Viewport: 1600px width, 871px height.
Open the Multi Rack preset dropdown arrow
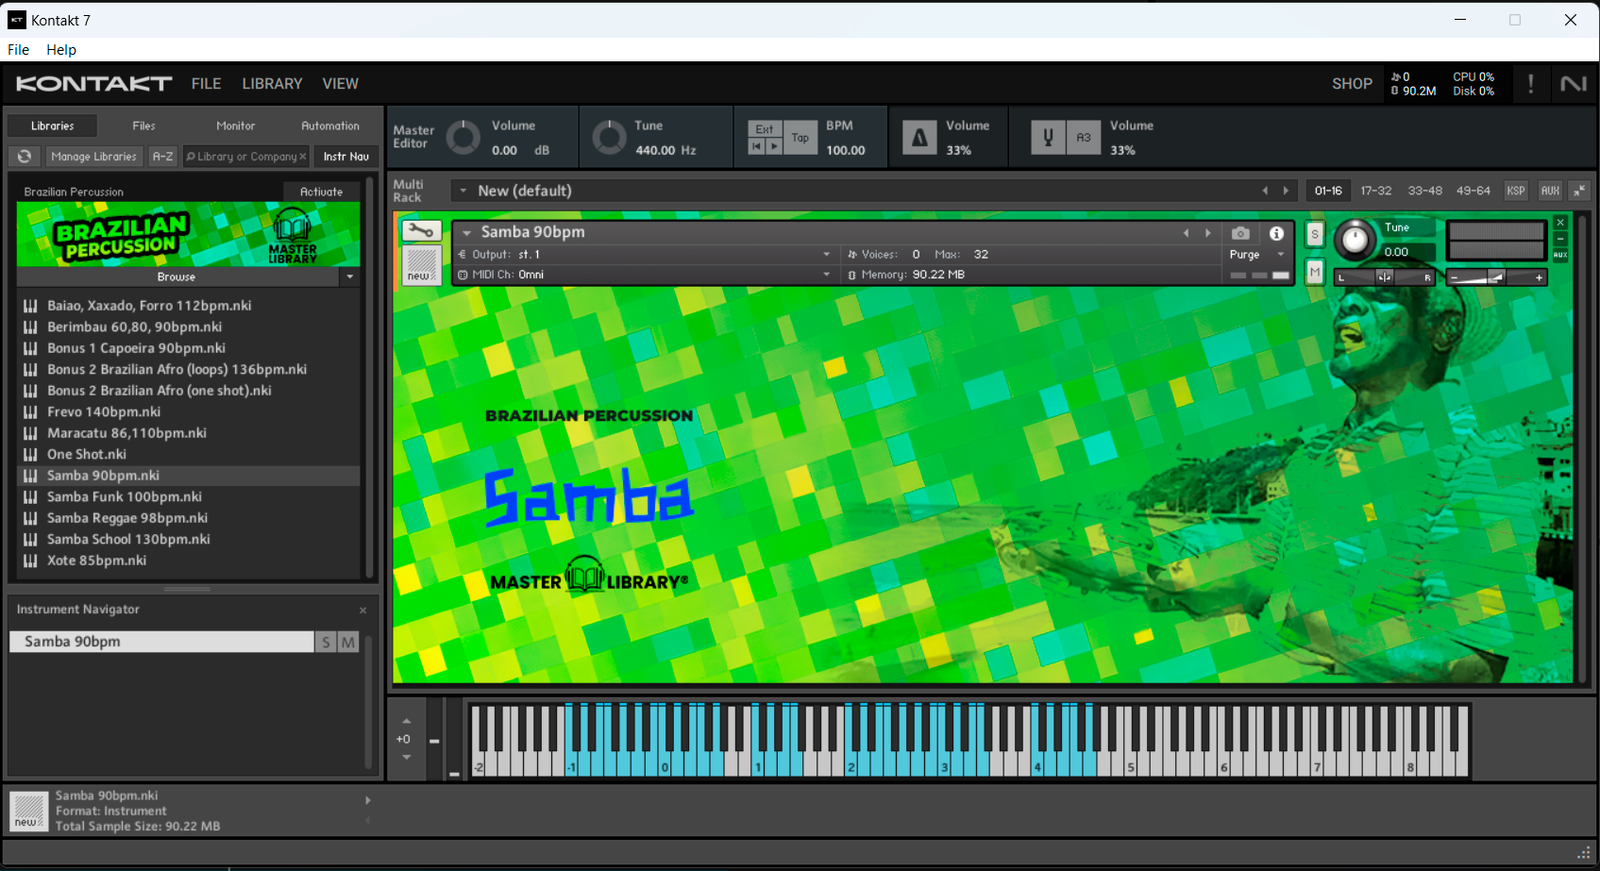pyautogui.click(x=463, y=191)
